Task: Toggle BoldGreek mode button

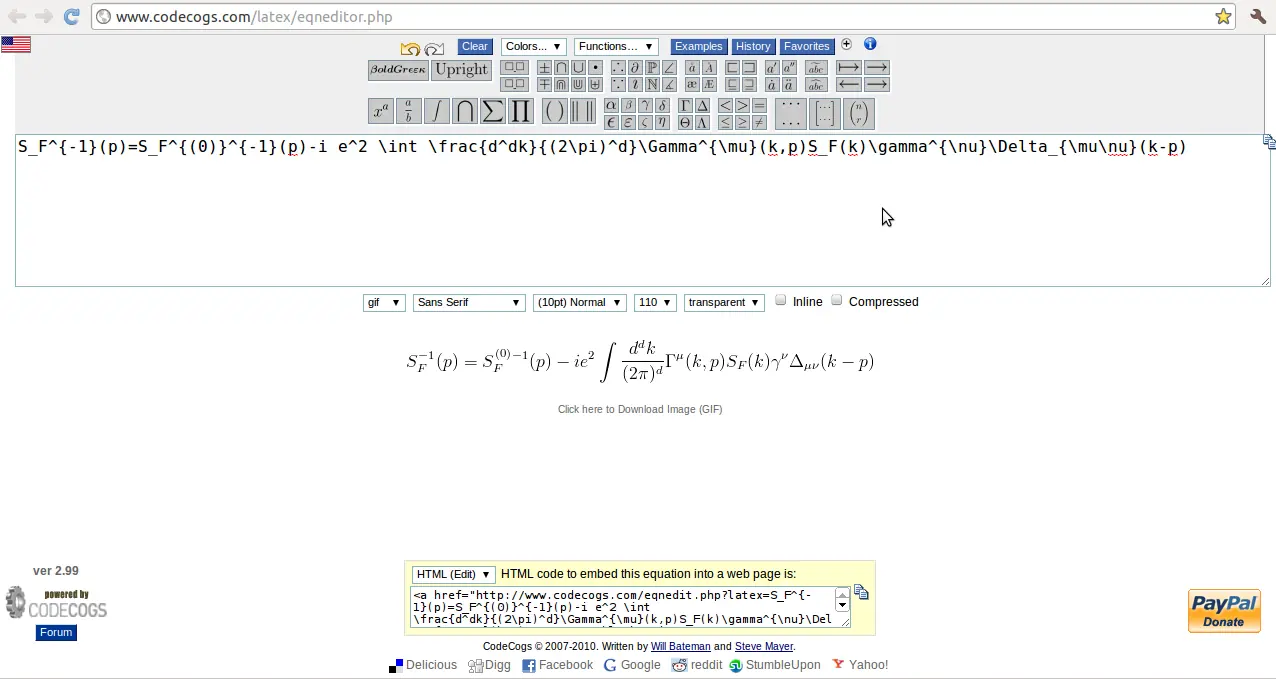Action: point(398,69)
